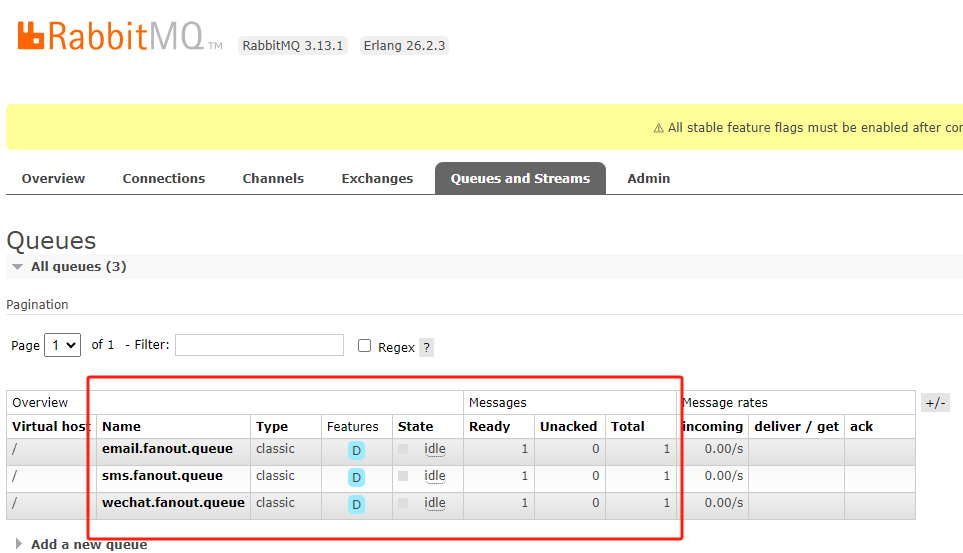Click the state indicator square for email.fanout.queue

tap(403, 449)
